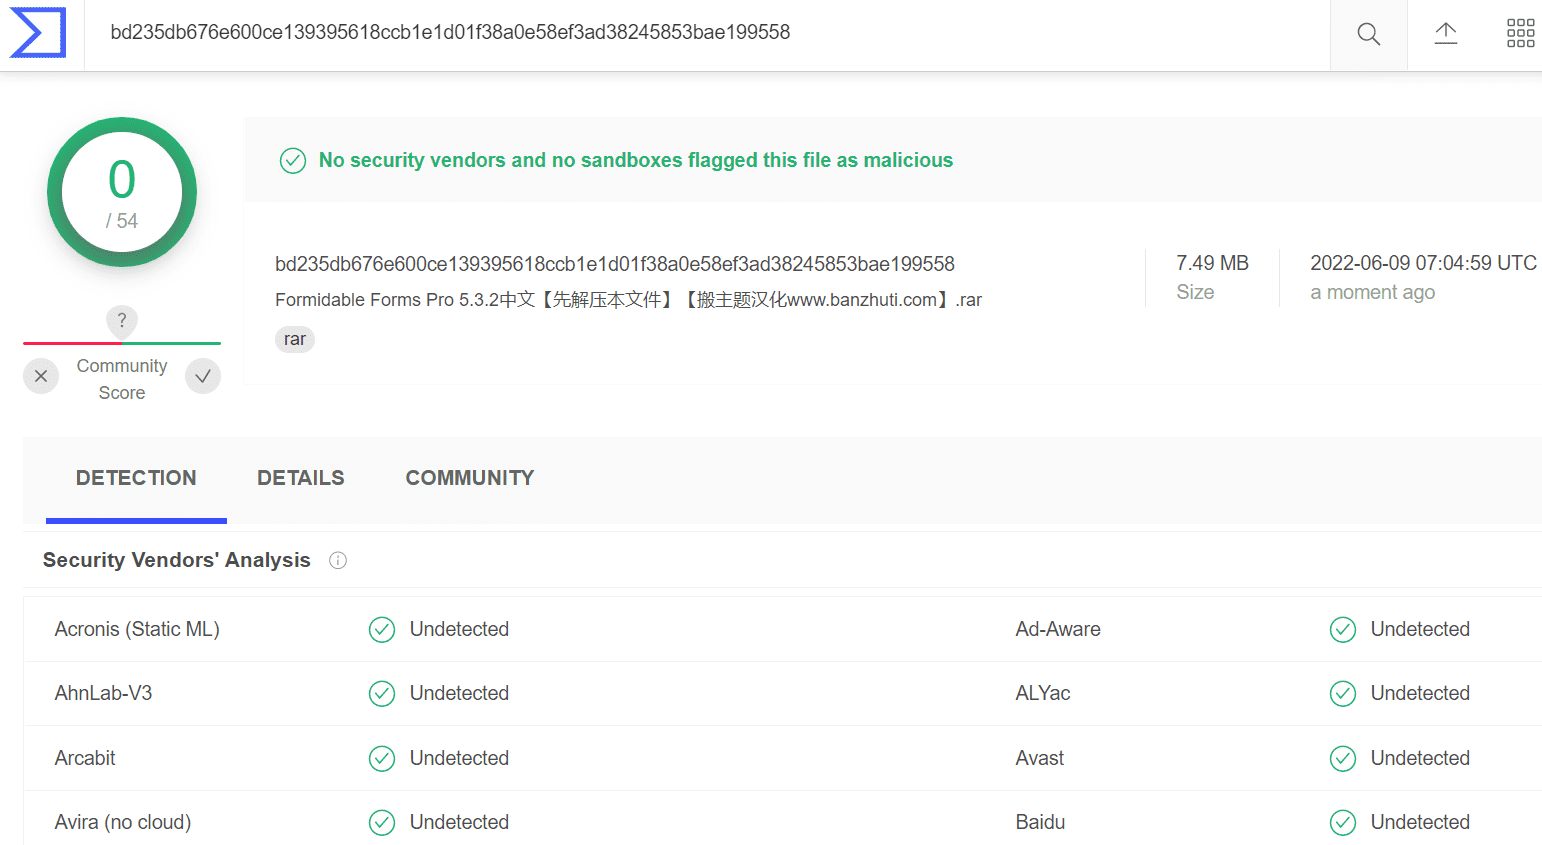Click the info icon beside Security Vendors' Analysis
Screen dimensions: 1542x845
pos(338,560)
